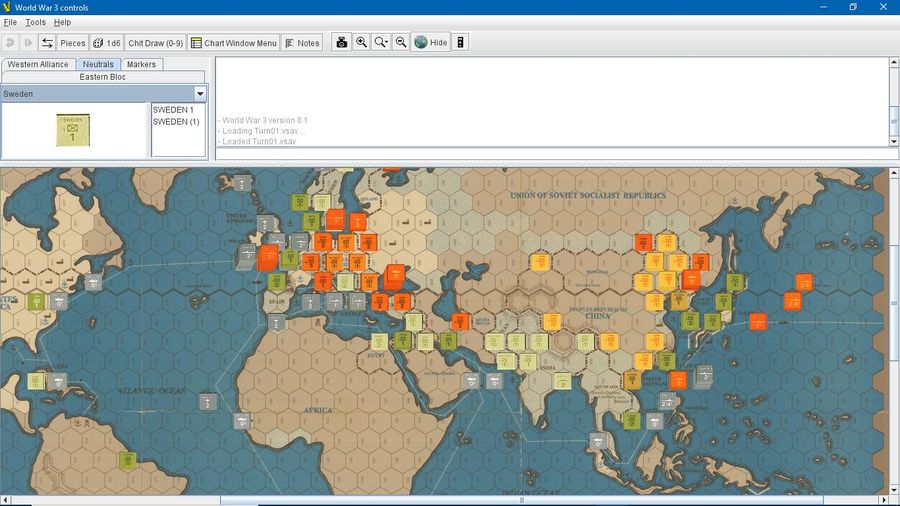The height and width of the screenshot is (506, 900).
Task: Click the chat log scroll down arrow
Action: (x=894, y=141)
